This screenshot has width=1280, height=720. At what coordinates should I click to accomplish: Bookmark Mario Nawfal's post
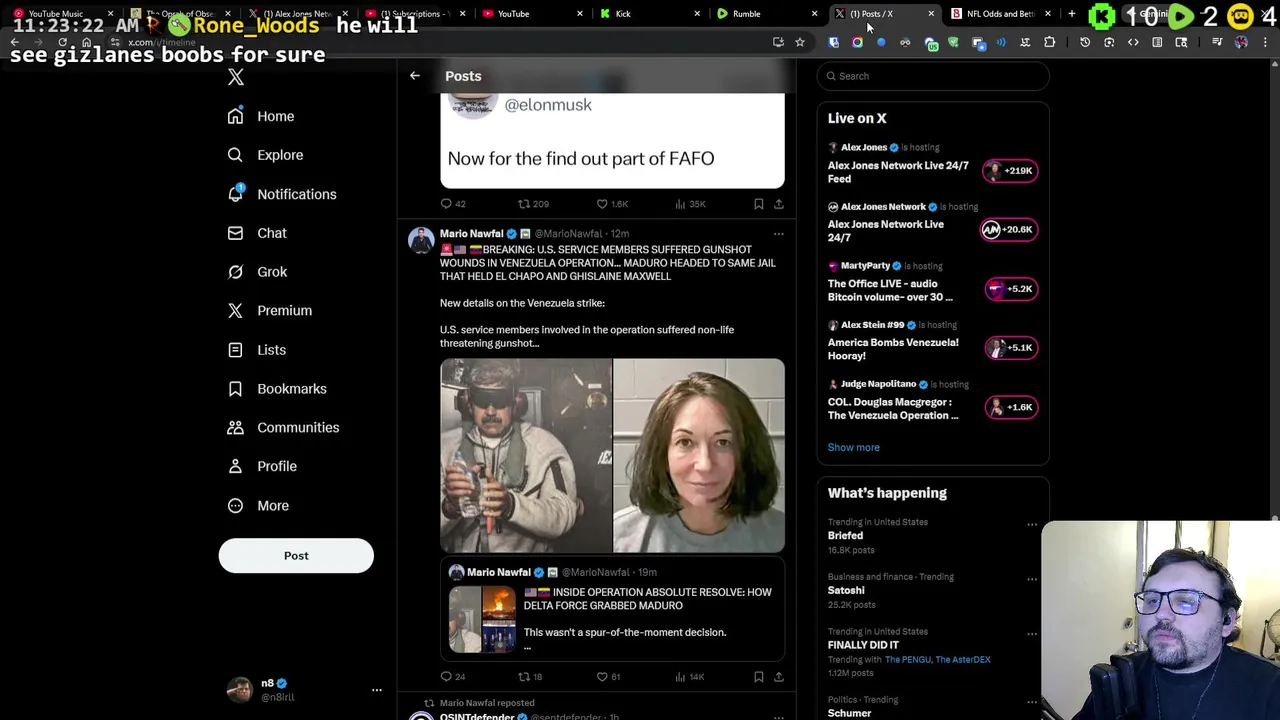pos(759,677)
